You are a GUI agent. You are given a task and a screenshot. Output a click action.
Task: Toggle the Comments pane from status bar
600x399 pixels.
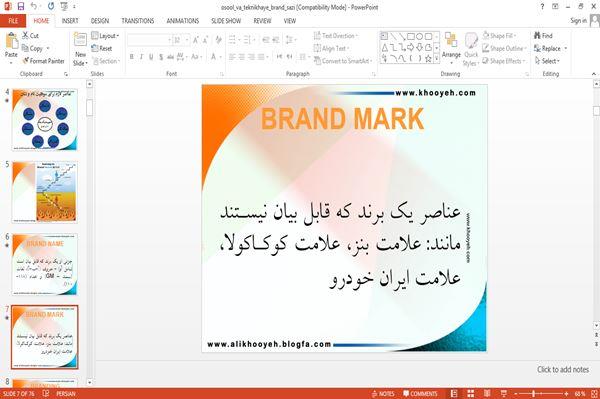(x=420, y=393)
